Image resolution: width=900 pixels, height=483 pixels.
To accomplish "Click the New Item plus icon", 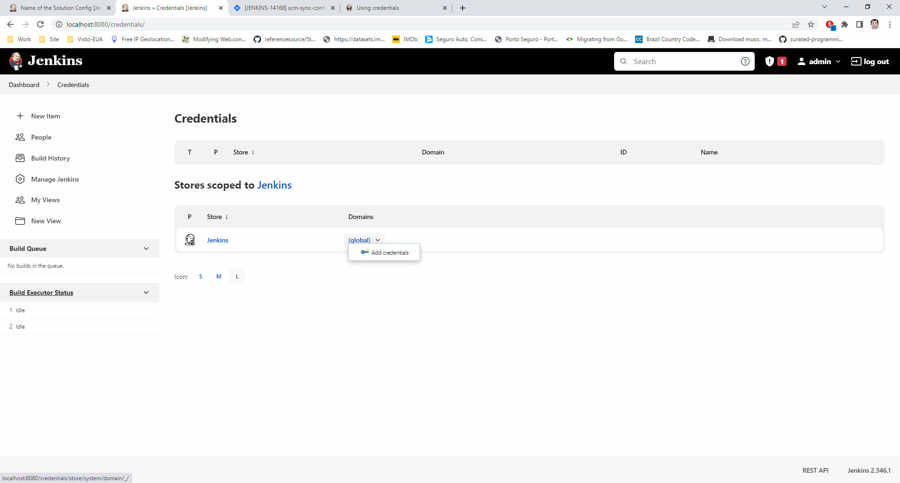I will 20,116.
